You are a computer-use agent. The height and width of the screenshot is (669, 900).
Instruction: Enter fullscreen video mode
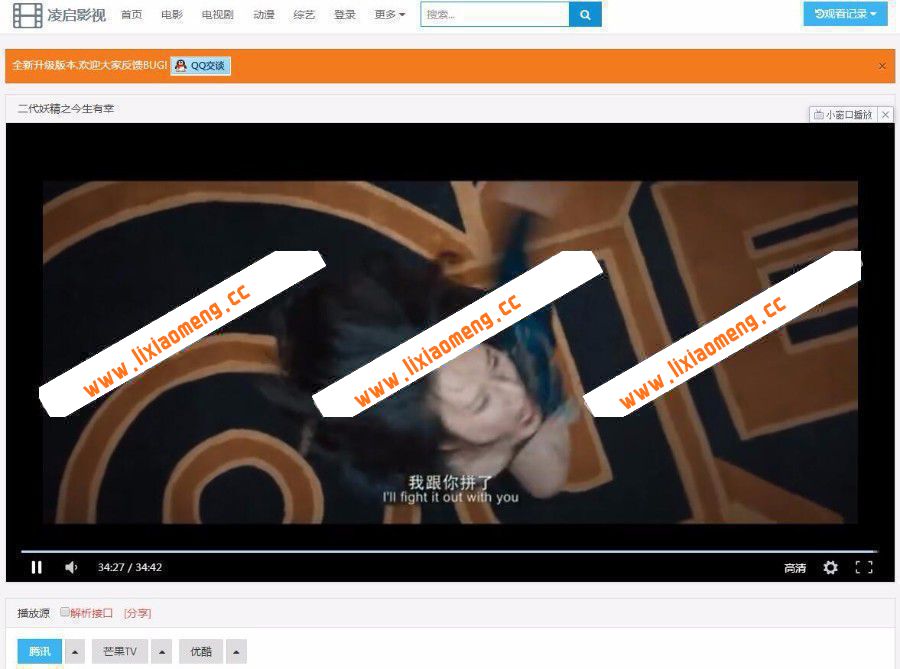click(864, 567)
